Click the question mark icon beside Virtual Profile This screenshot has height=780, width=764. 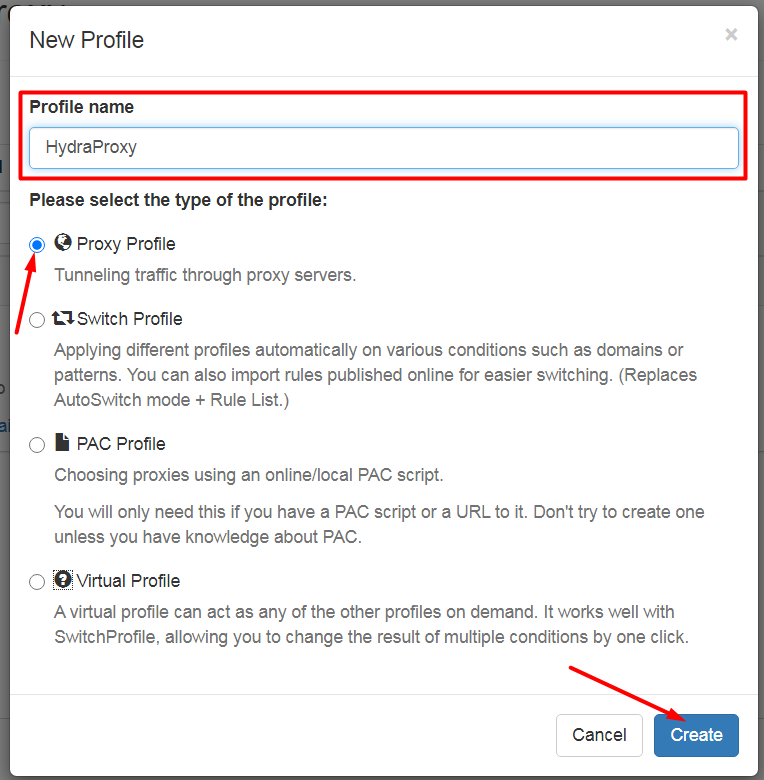[63, 580]
